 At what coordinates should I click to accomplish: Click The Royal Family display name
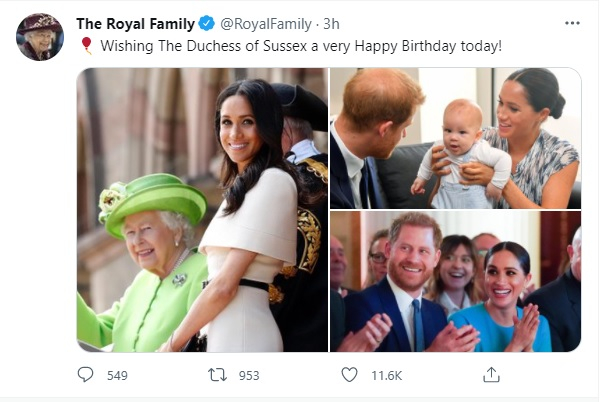point(133,22)
